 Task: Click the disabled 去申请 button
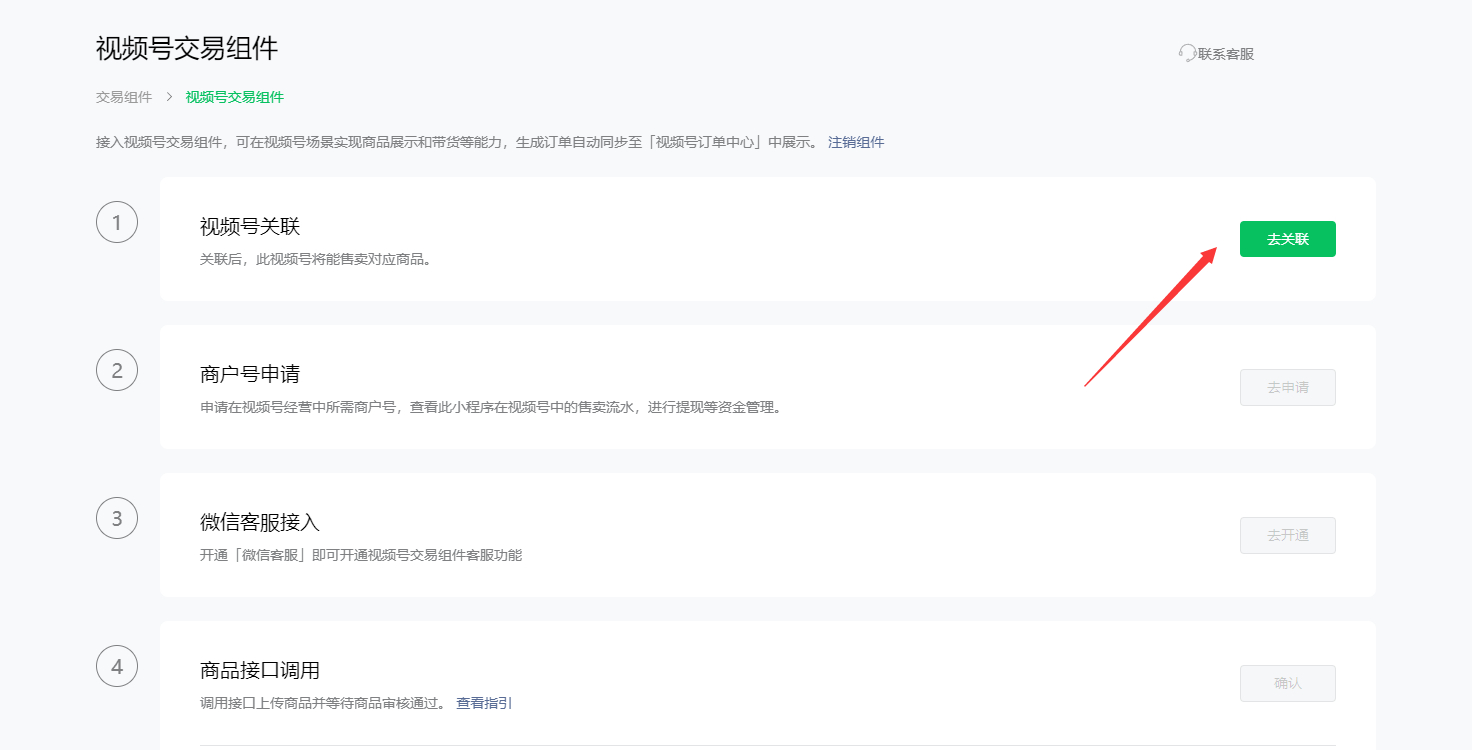[1288, 387]
